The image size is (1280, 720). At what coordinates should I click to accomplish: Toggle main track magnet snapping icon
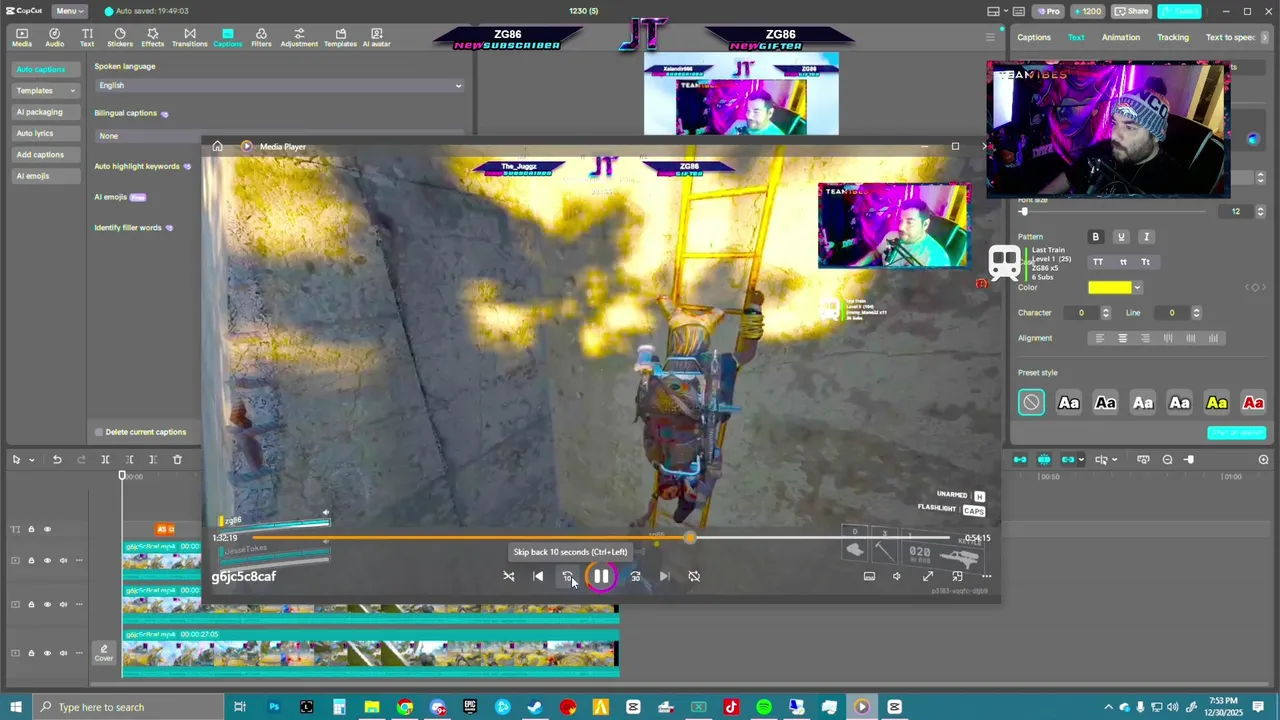(1020, 460)
